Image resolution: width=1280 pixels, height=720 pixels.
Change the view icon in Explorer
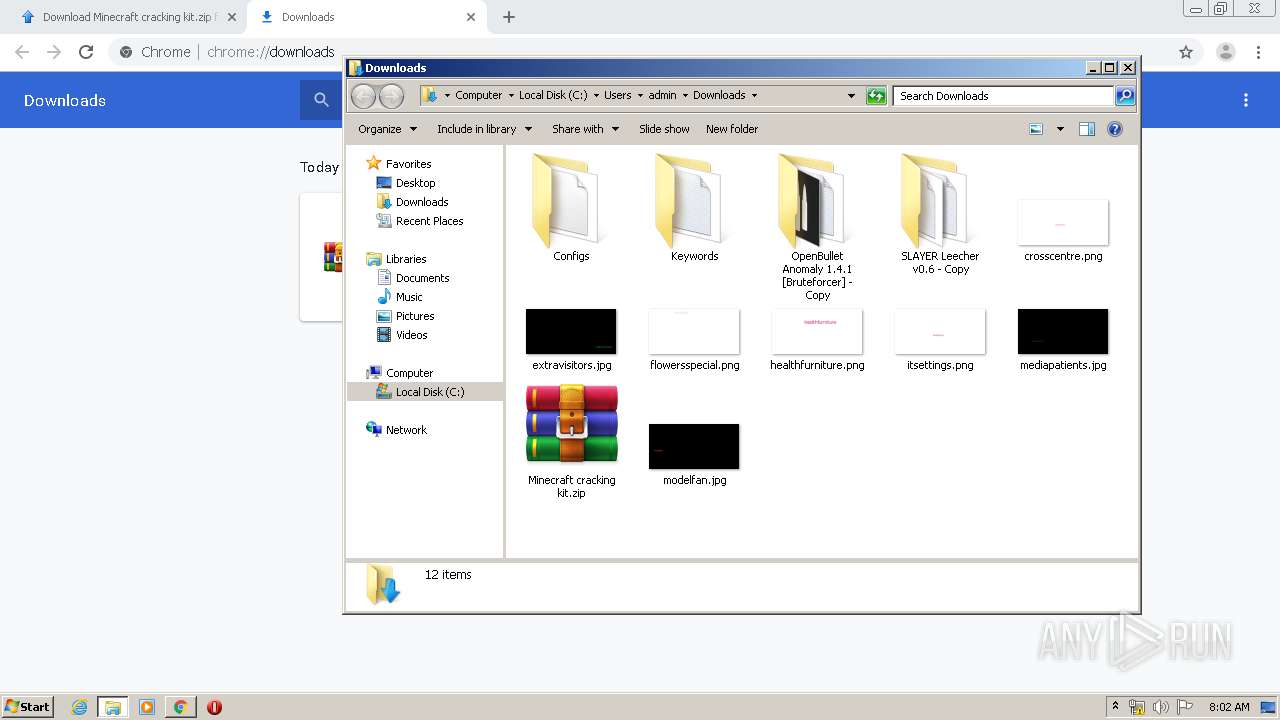coord(1036,129)
